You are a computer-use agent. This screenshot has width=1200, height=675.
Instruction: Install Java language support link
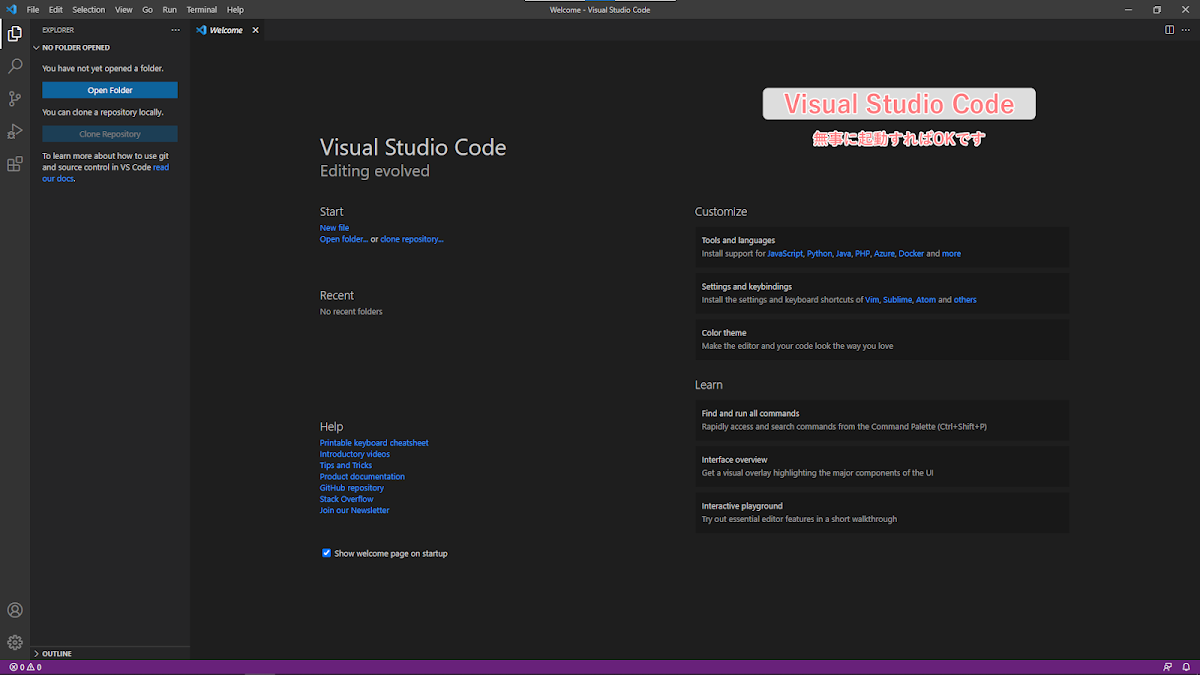[843, 254]
